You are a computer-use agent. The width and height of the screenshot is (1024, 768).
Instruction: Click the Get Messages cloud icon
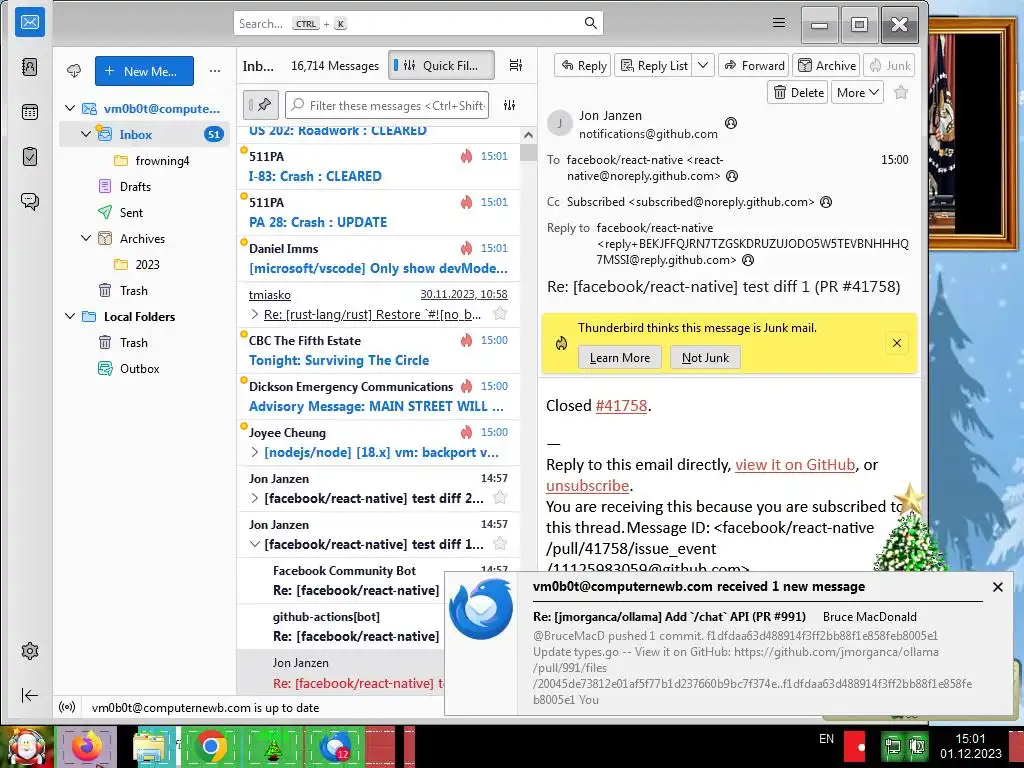pyautogui.click(x=74, y=71)
